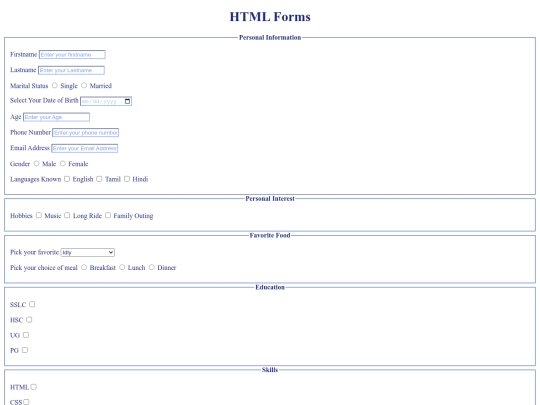Screen dimensions: 540x405
Task: Select the Lunch meal radio button
Action: [122, 267]
